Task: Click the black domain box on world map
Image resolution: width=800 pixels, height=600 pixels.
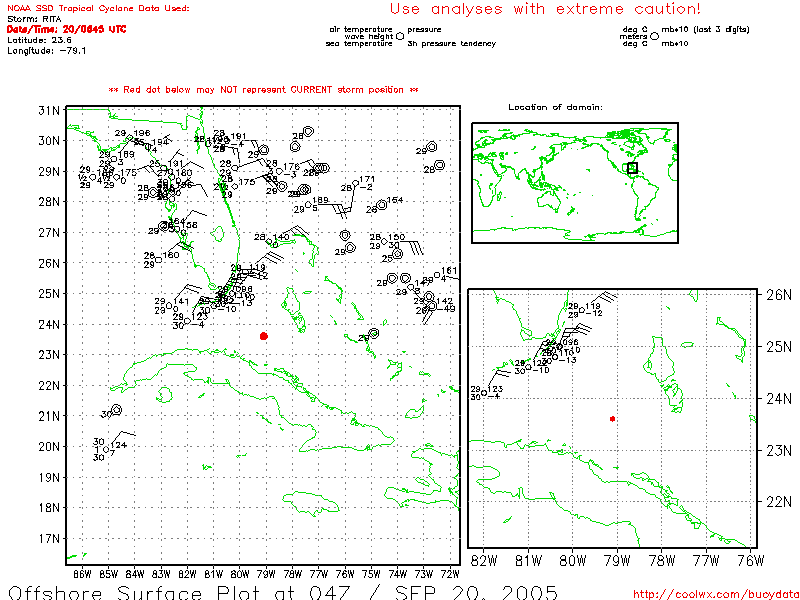Action: click(x=632, y=168)
